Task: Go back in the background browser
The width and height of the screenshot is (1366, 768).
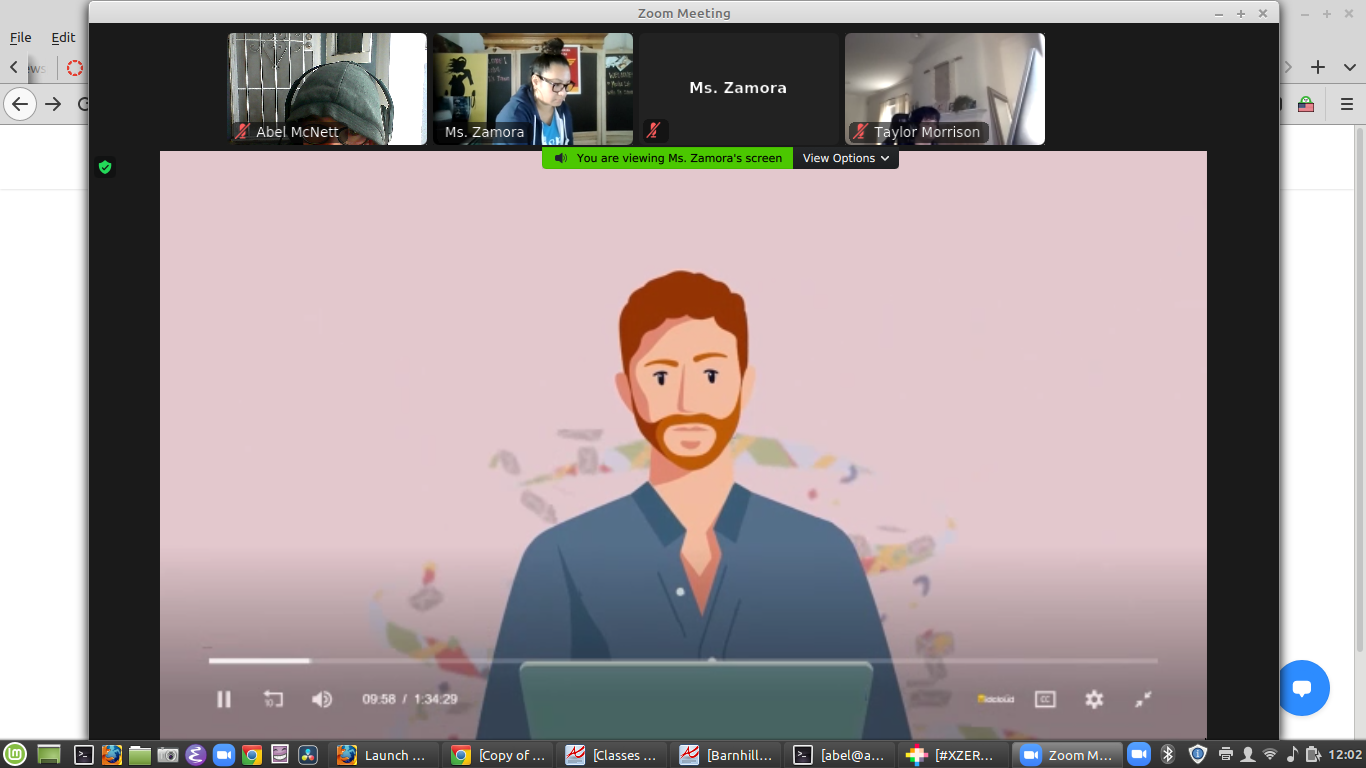Action: pyautogui.click(x=20, y=104)
